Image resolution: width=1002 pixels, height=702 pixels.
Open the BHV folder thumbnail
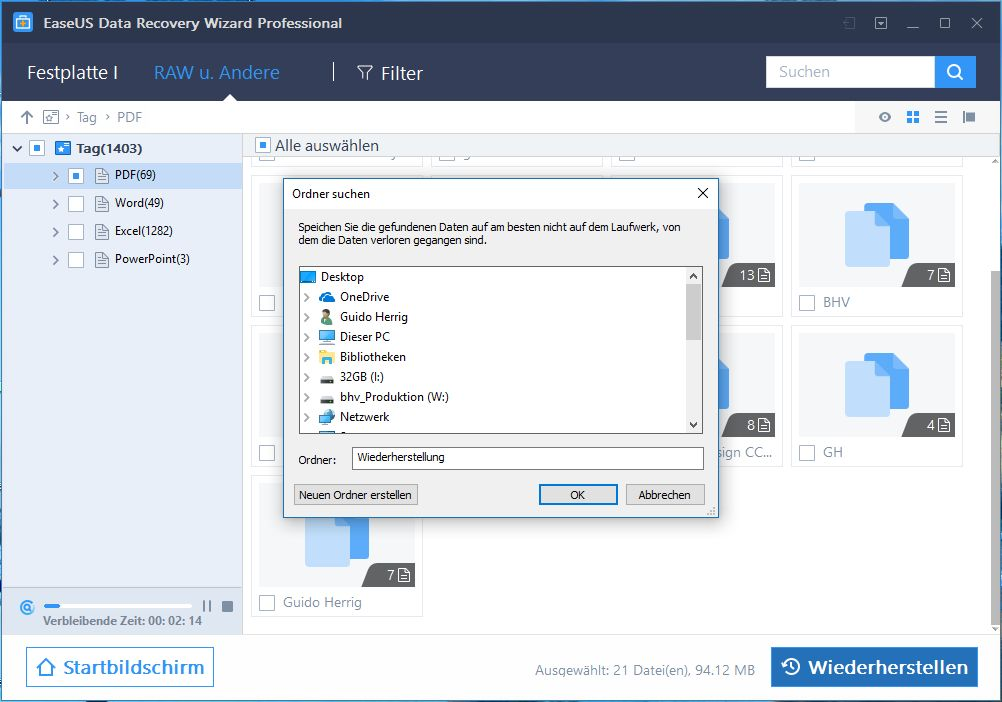876,235
